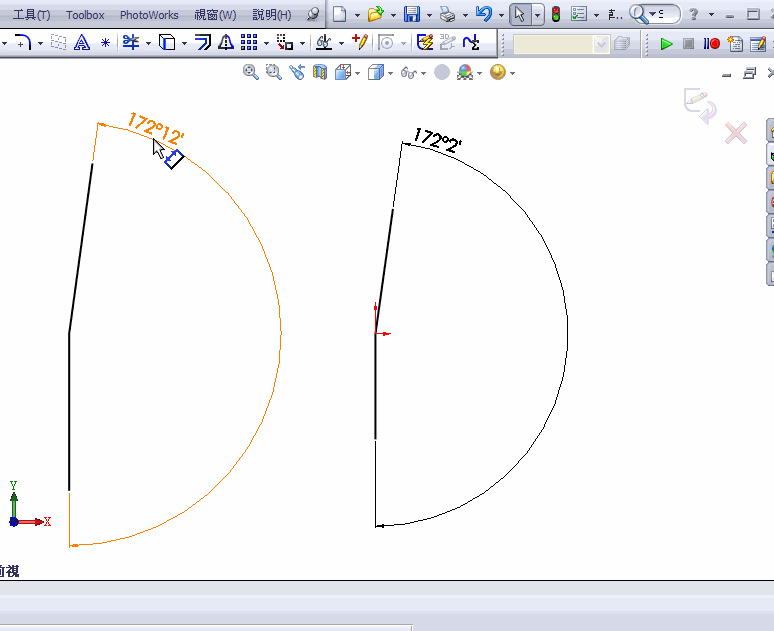Click the help question mark button
774x631 pixels.
click(x=694, y=14)
